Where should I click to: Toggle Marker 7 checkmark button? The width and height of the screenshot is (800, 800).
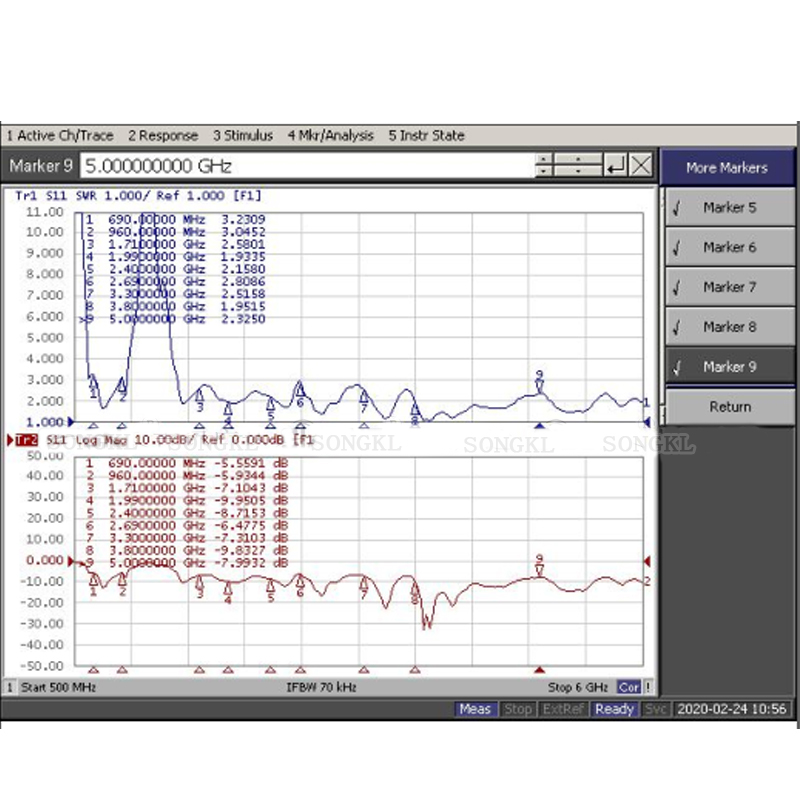730,287
